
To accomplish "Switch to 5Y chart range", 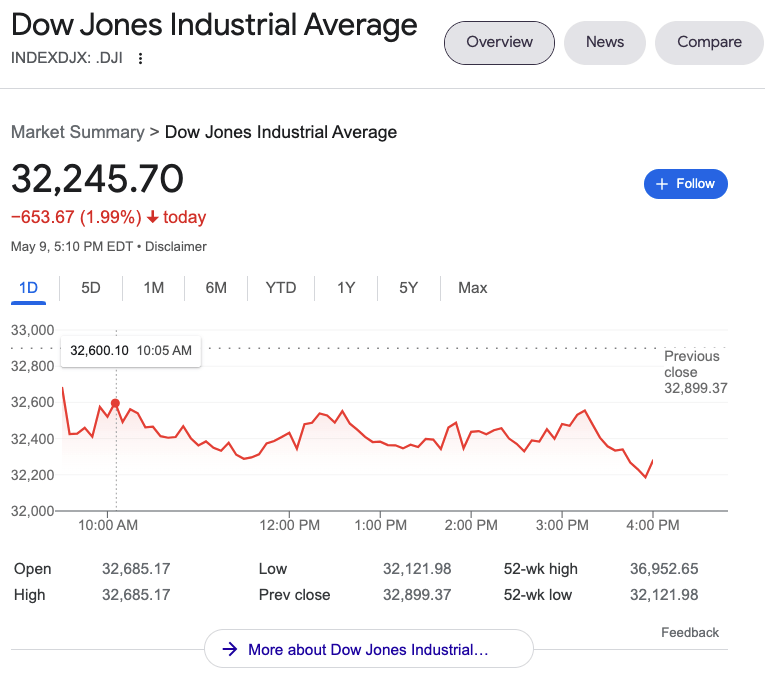I will 408,288.
